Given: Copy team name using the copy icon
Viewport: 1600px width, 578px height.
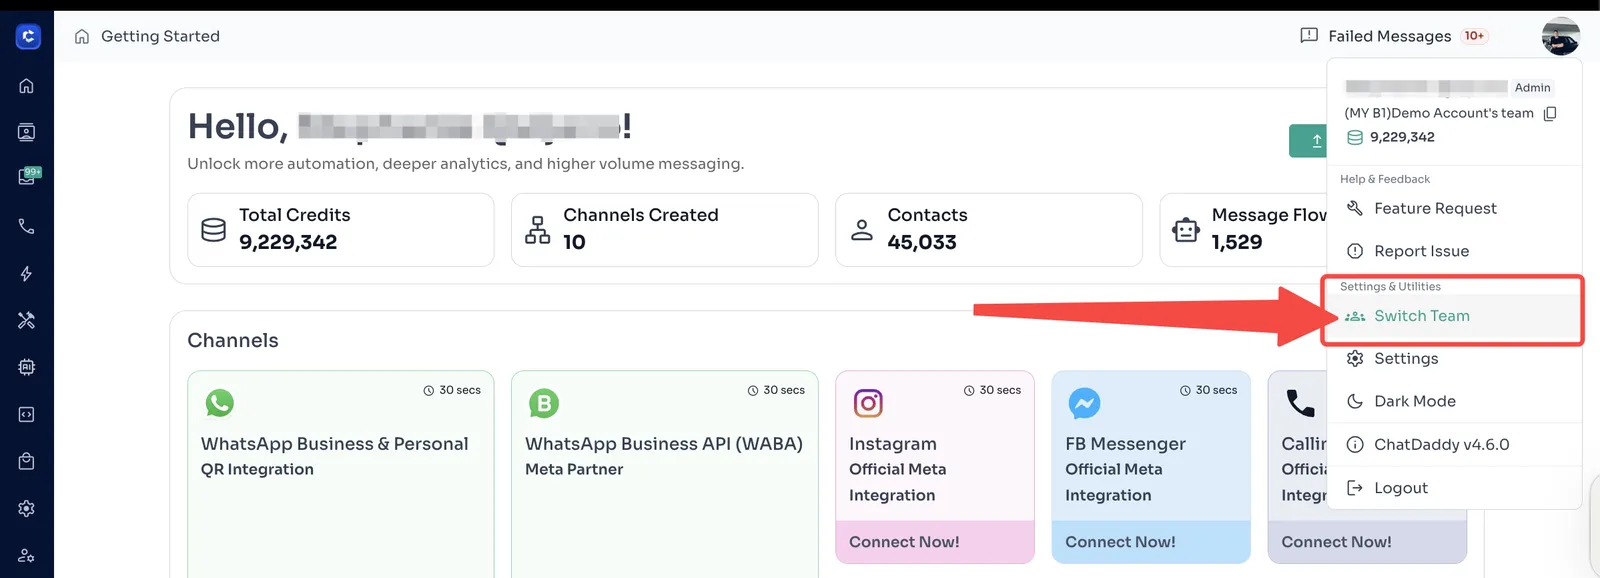Looking at the screenshot, I should pyautogui.click(x=1550, y=114).
